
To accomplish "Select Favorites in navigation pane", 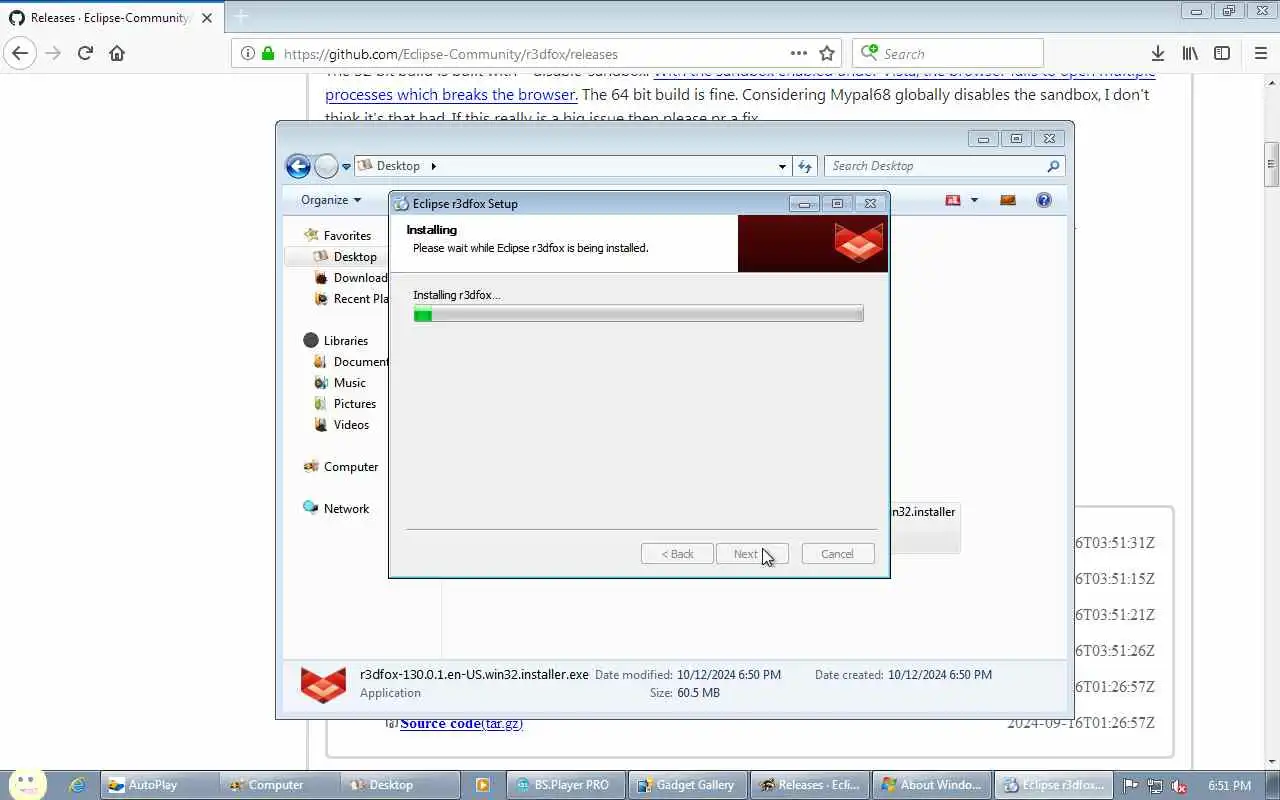I will coord(347,236).
